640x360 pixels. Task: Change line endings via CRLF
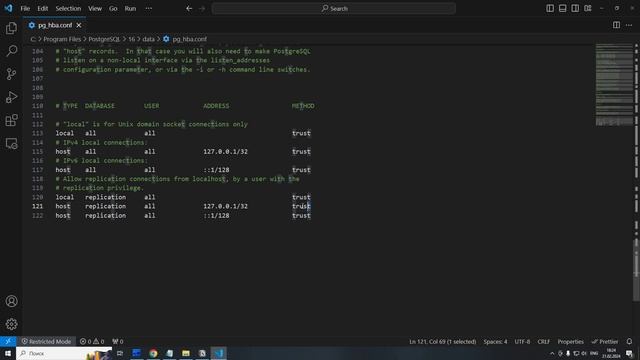pos(544,341)
